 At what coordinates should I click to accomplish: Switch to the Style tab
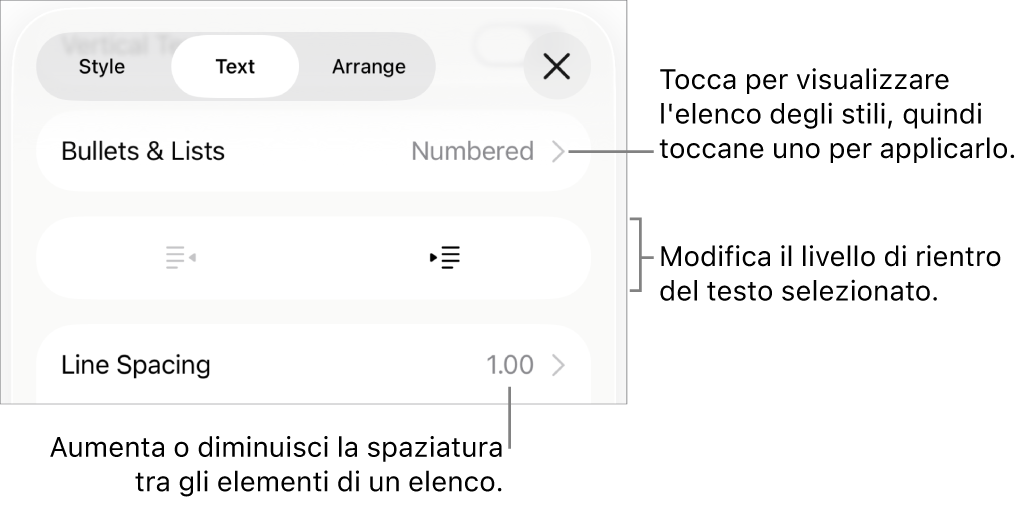(102, 67)
